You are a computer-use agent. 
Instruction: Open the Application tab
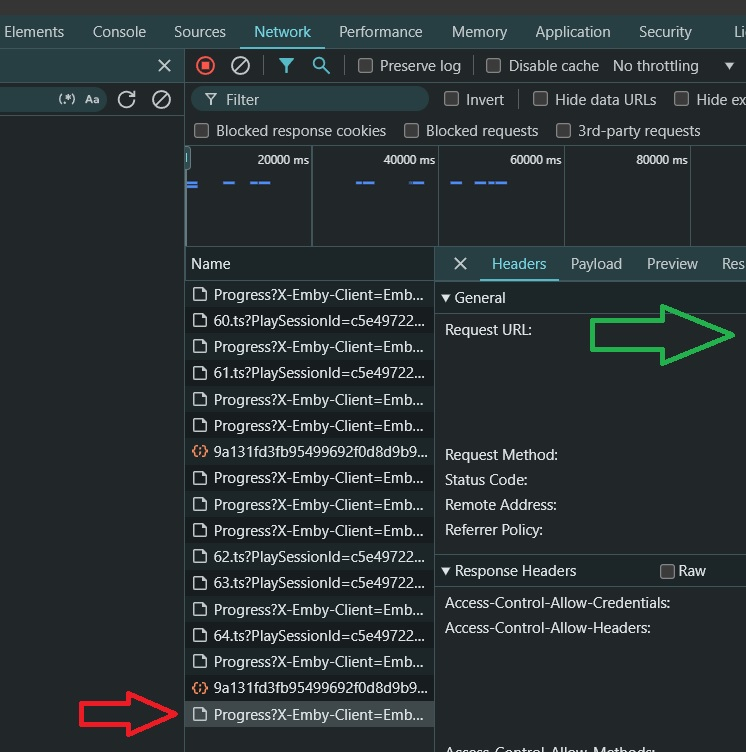pos(573,32)
